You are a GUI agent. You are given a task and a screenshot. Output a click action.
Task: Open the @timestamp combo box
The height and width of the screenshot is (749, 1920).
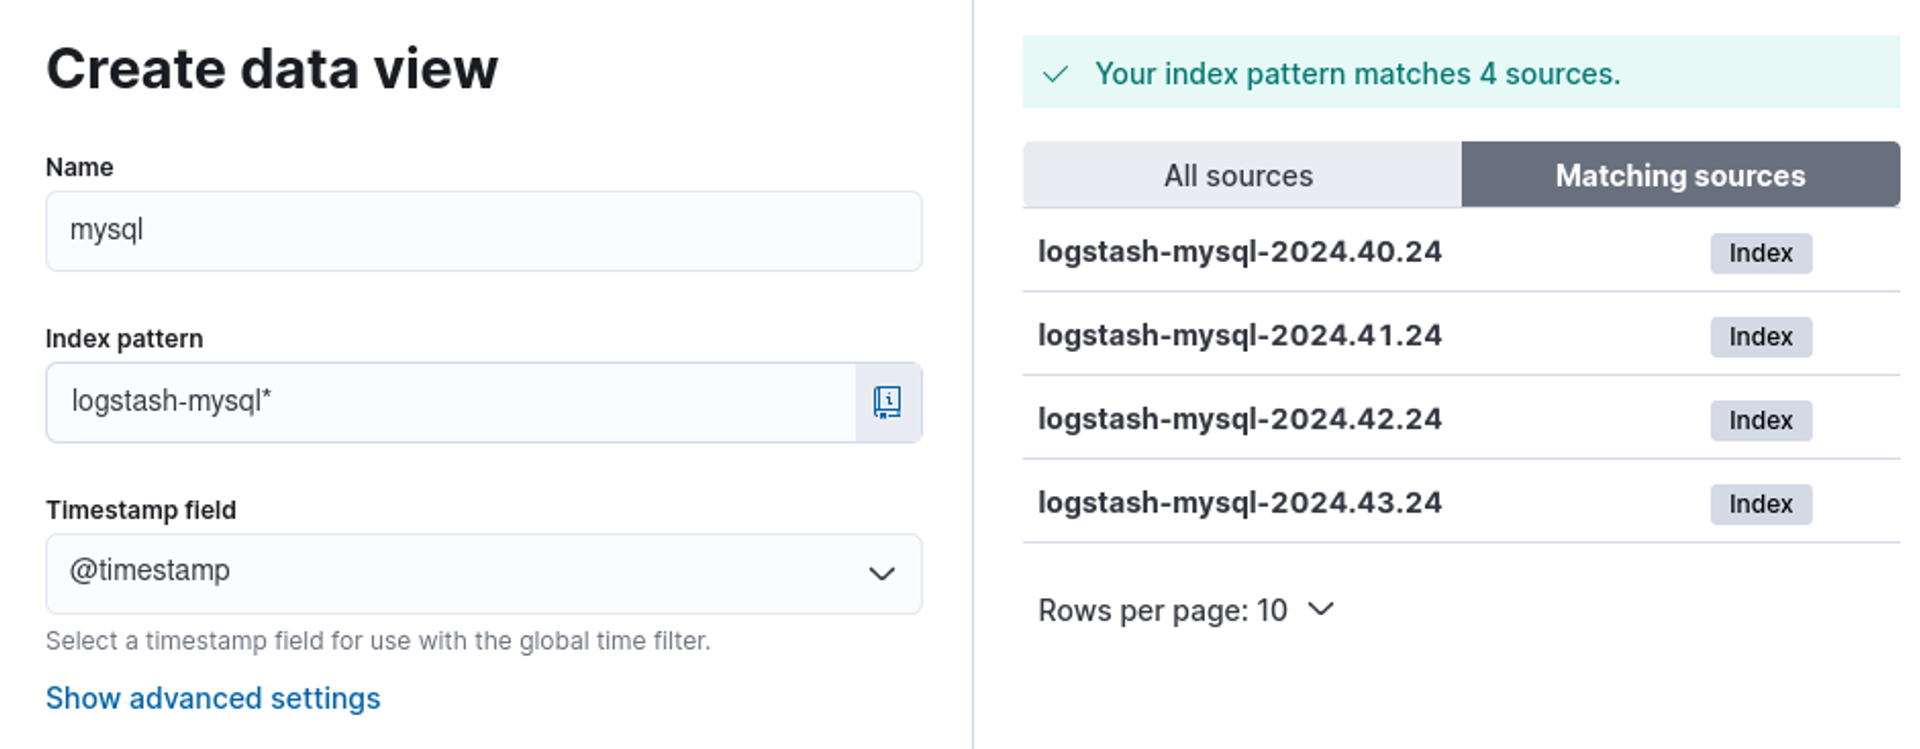coord(460,573)
